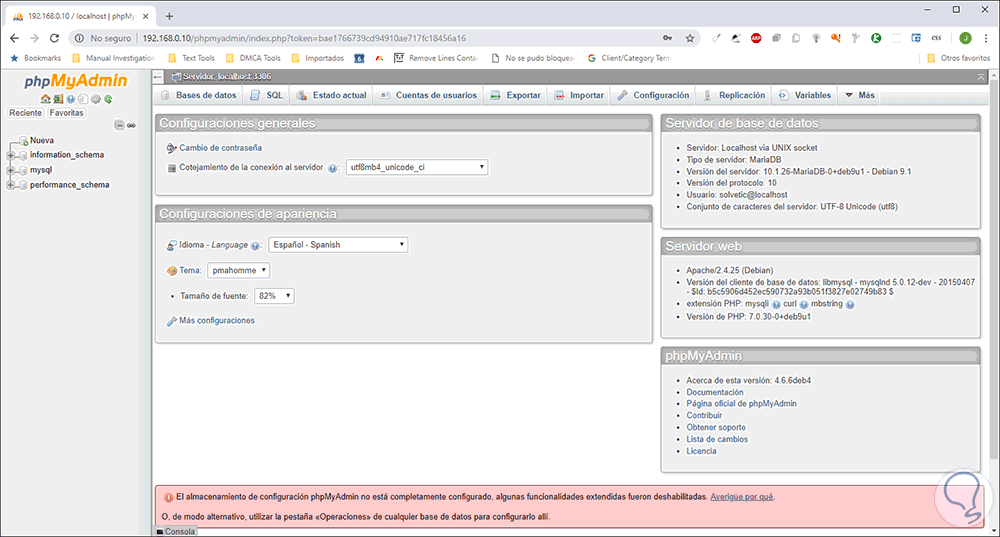The image size is (1000, 537).
Task: Open the Consola bar at the bottom
Action: click(176, 531)
